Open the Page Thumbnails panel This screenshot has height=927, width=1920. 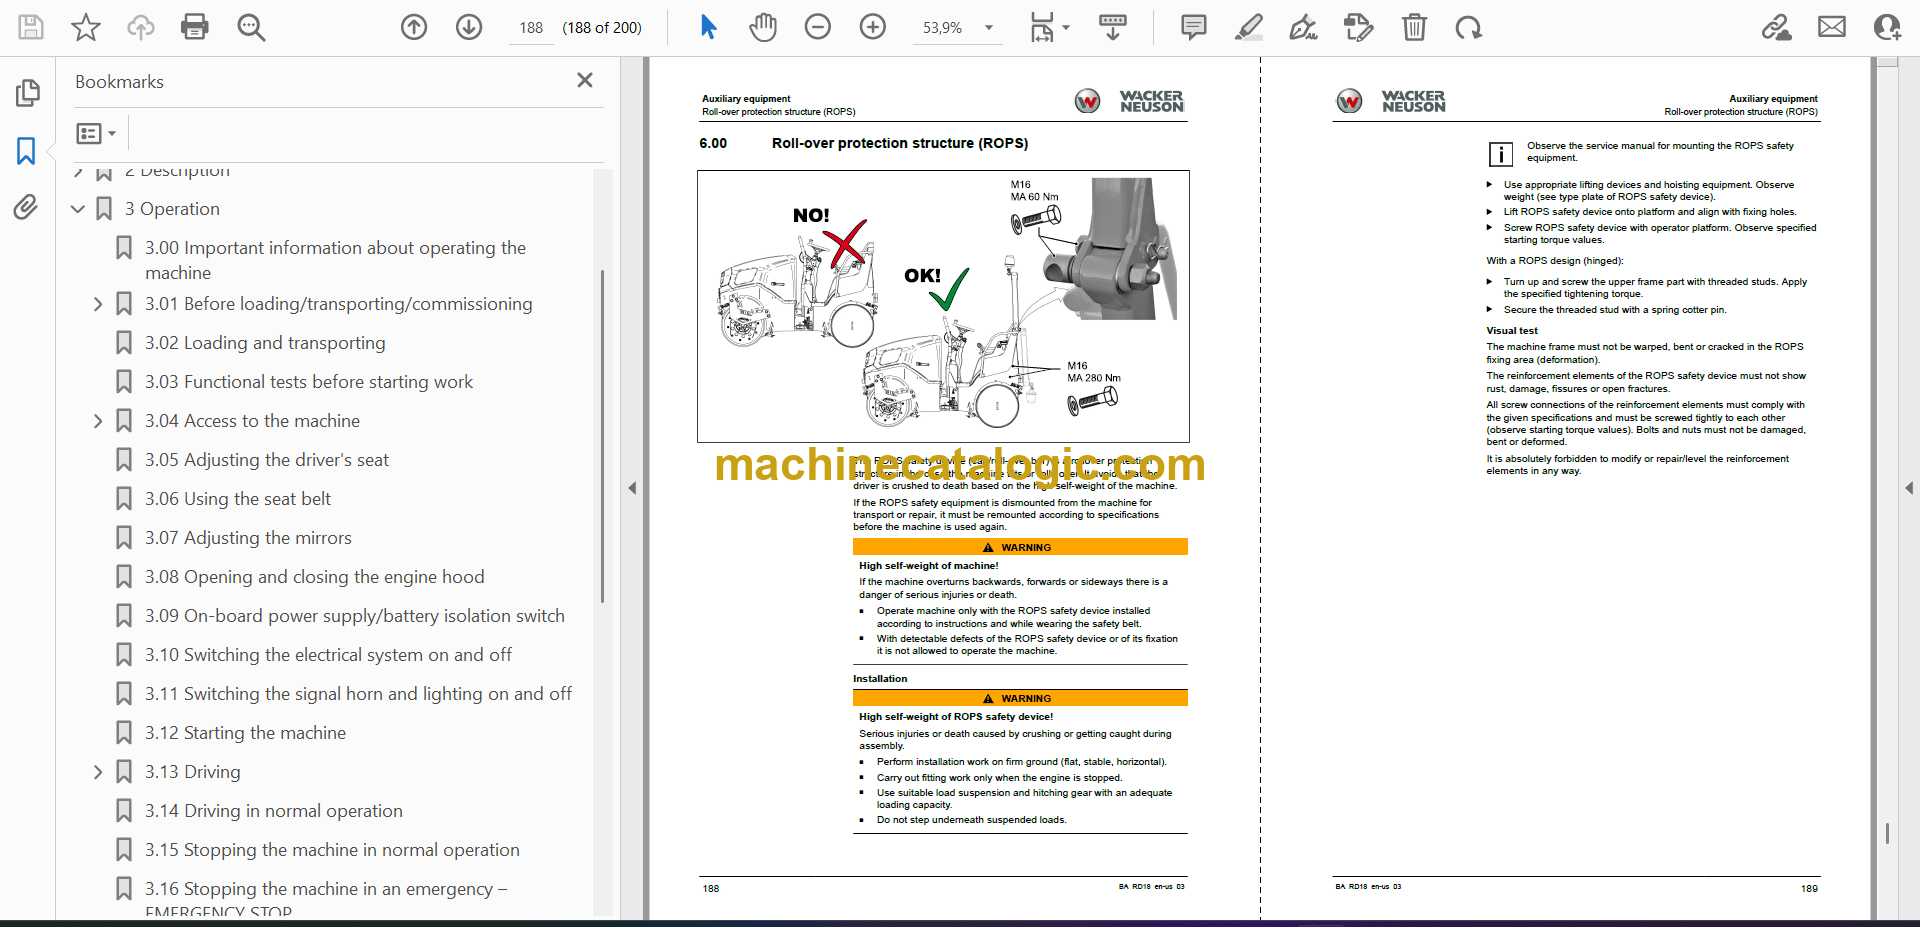click(x=27, y=93)
